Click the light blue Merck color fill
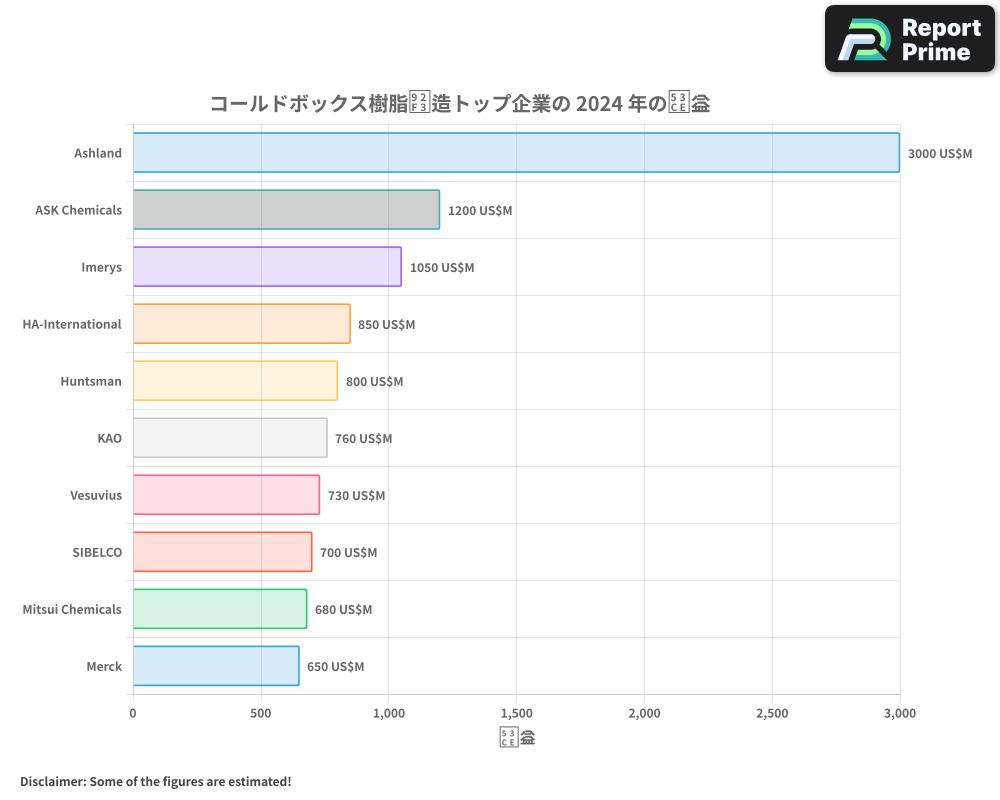The image size is (1000, 800). (x=214, y=666)
